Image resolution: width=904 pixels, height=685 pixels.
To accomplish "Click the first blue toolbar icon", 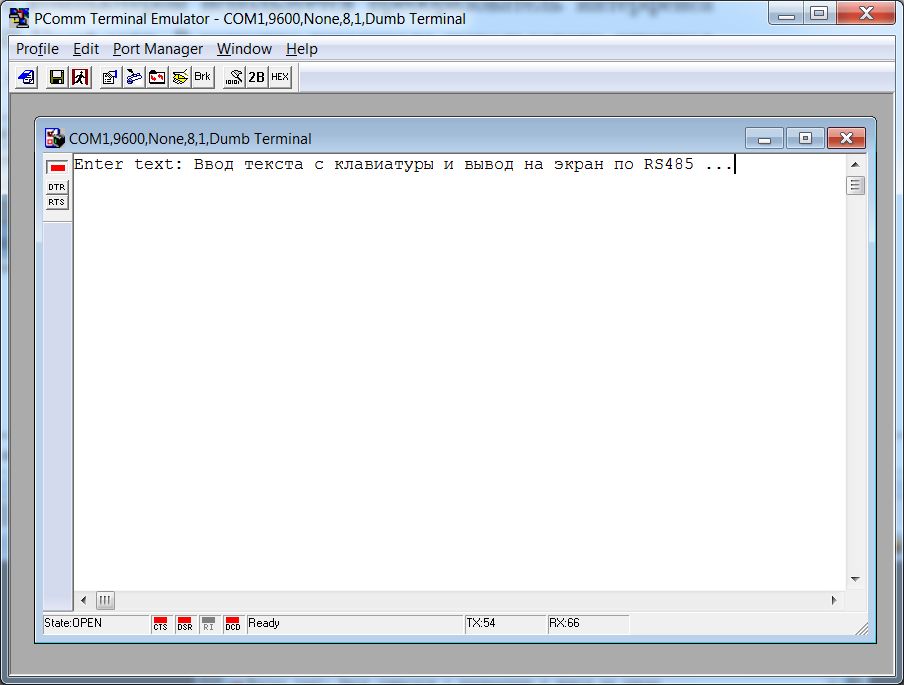I will point(27,77).
